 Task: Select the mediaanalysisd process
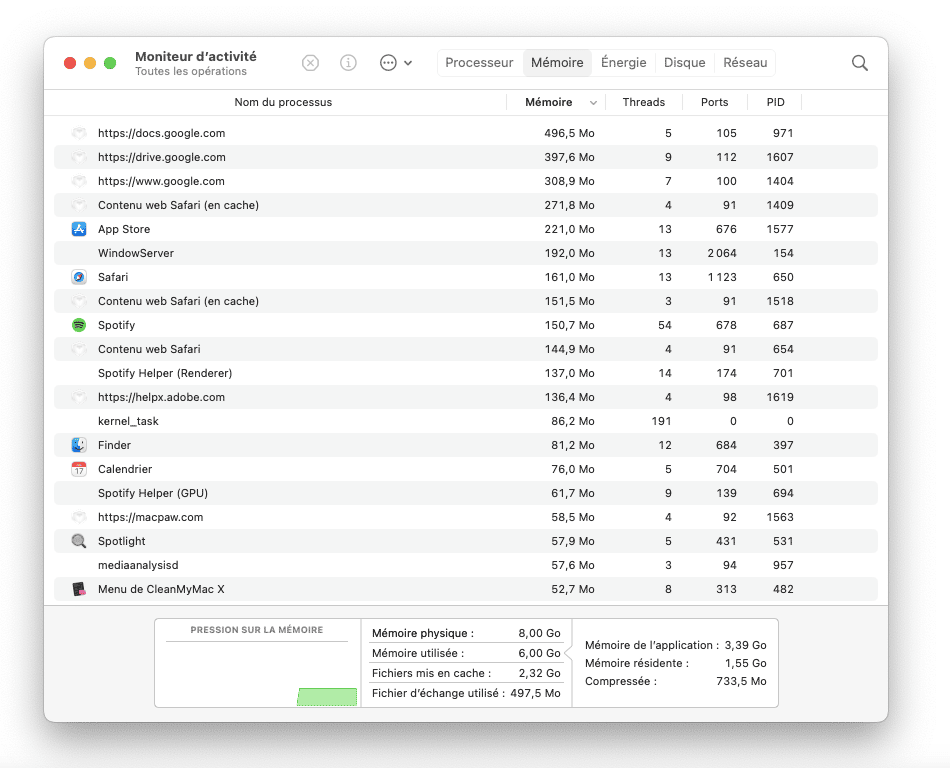pos(465,565)
